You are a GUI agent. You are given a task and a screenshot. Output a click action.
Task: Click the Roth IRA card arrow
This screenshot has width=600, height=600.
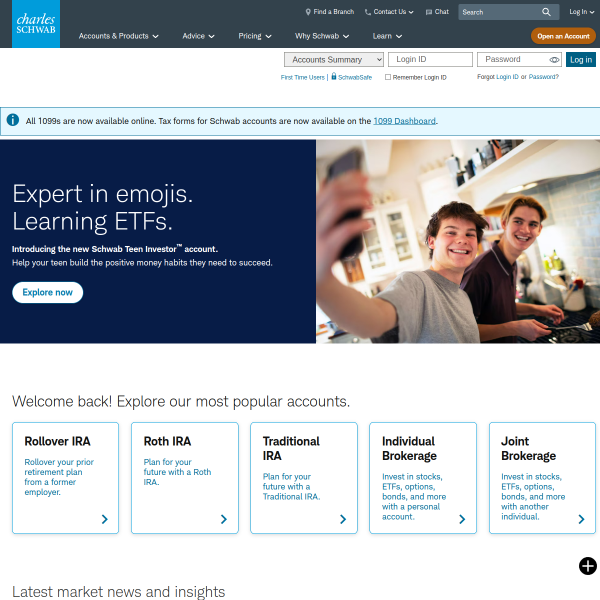(224, 519)
